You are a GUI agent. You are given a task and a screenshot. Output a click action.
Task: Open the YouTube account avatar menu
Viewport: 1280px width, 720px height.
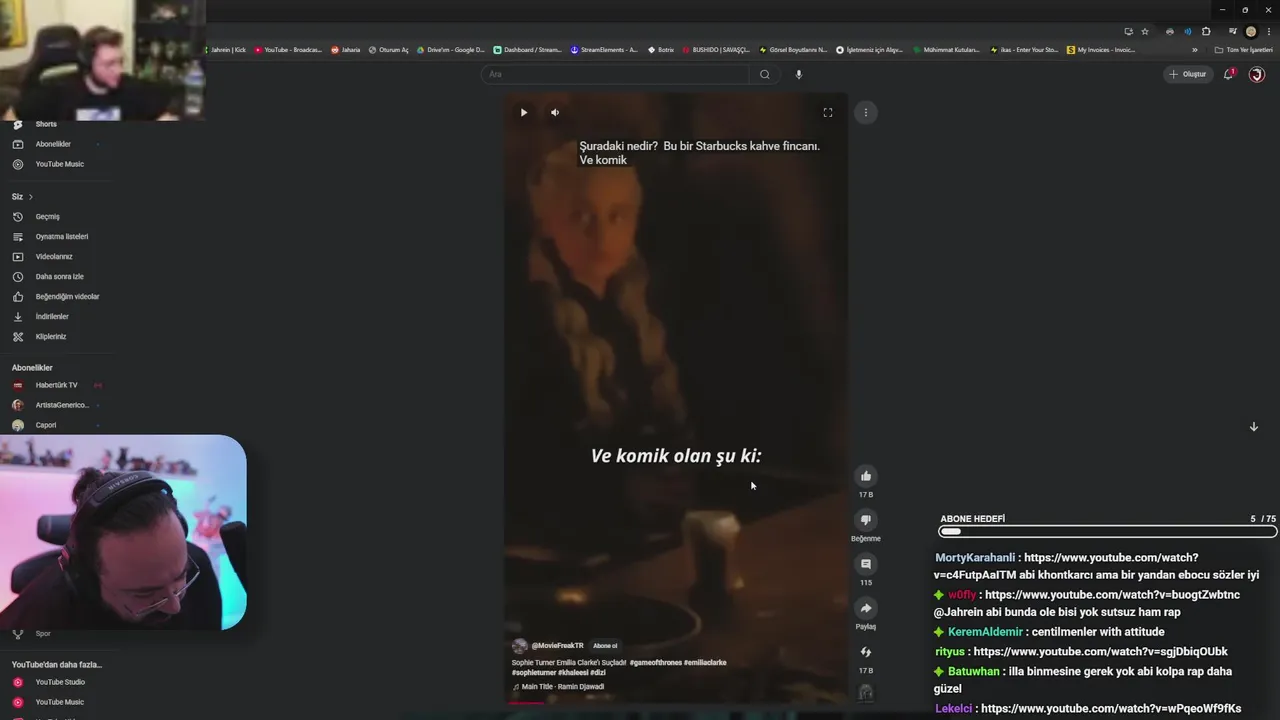1257,74
